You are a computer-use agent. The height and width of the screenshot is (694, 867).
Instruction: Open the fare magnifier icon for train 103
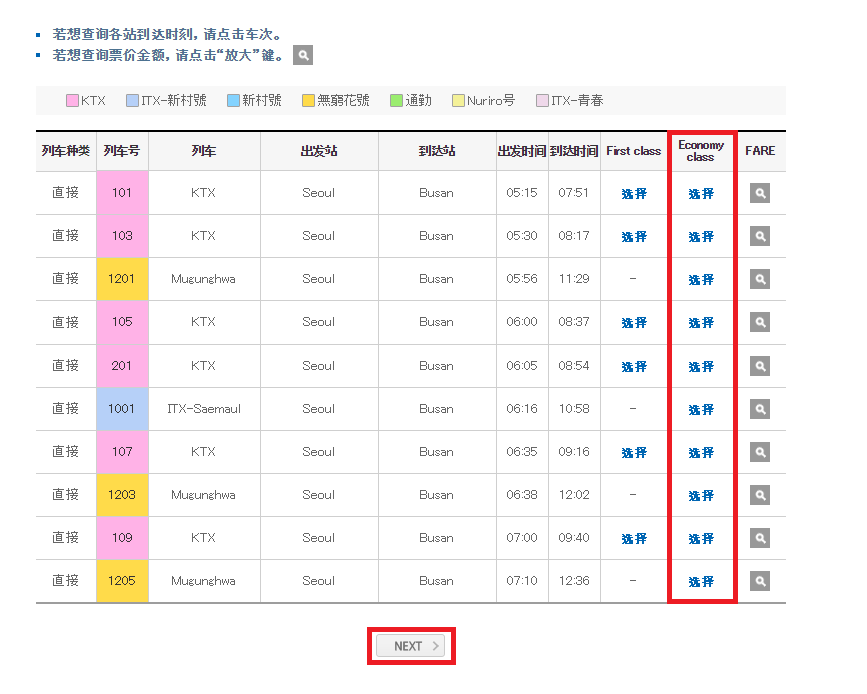click(x=760, y=236)
